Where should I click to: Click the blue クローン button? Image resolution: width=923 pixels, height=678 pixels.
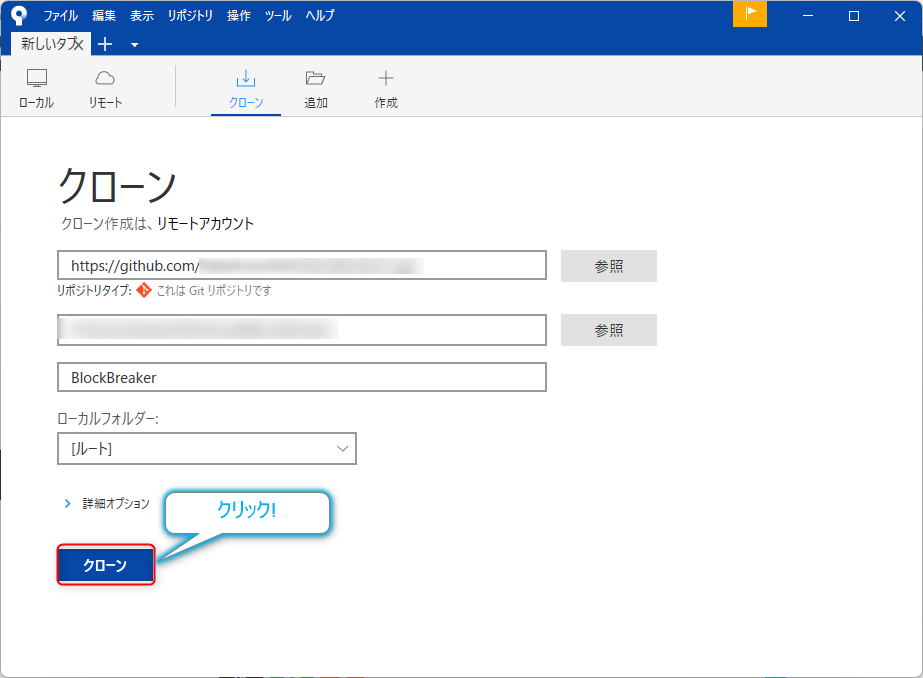tap(105, 566)
